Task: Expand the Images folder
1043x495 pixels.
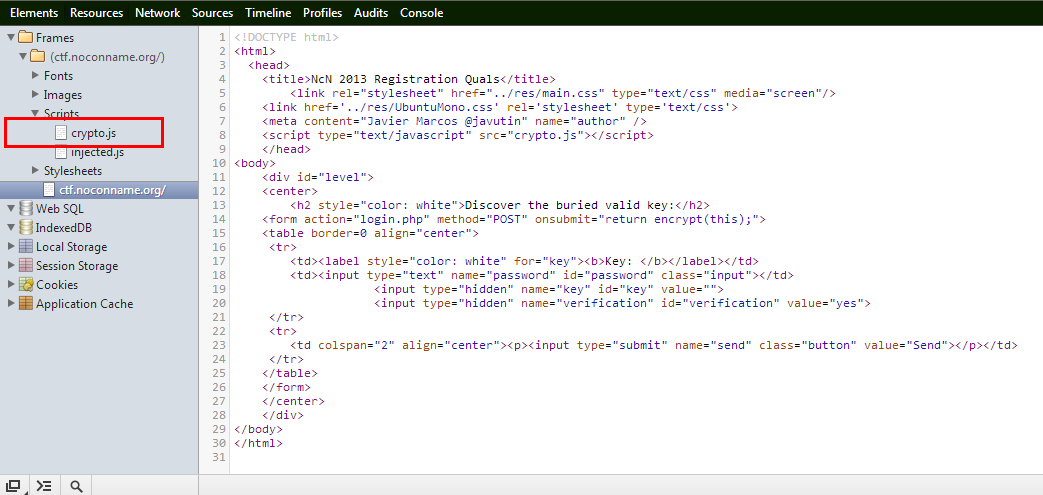Action: tap(35, 95)
